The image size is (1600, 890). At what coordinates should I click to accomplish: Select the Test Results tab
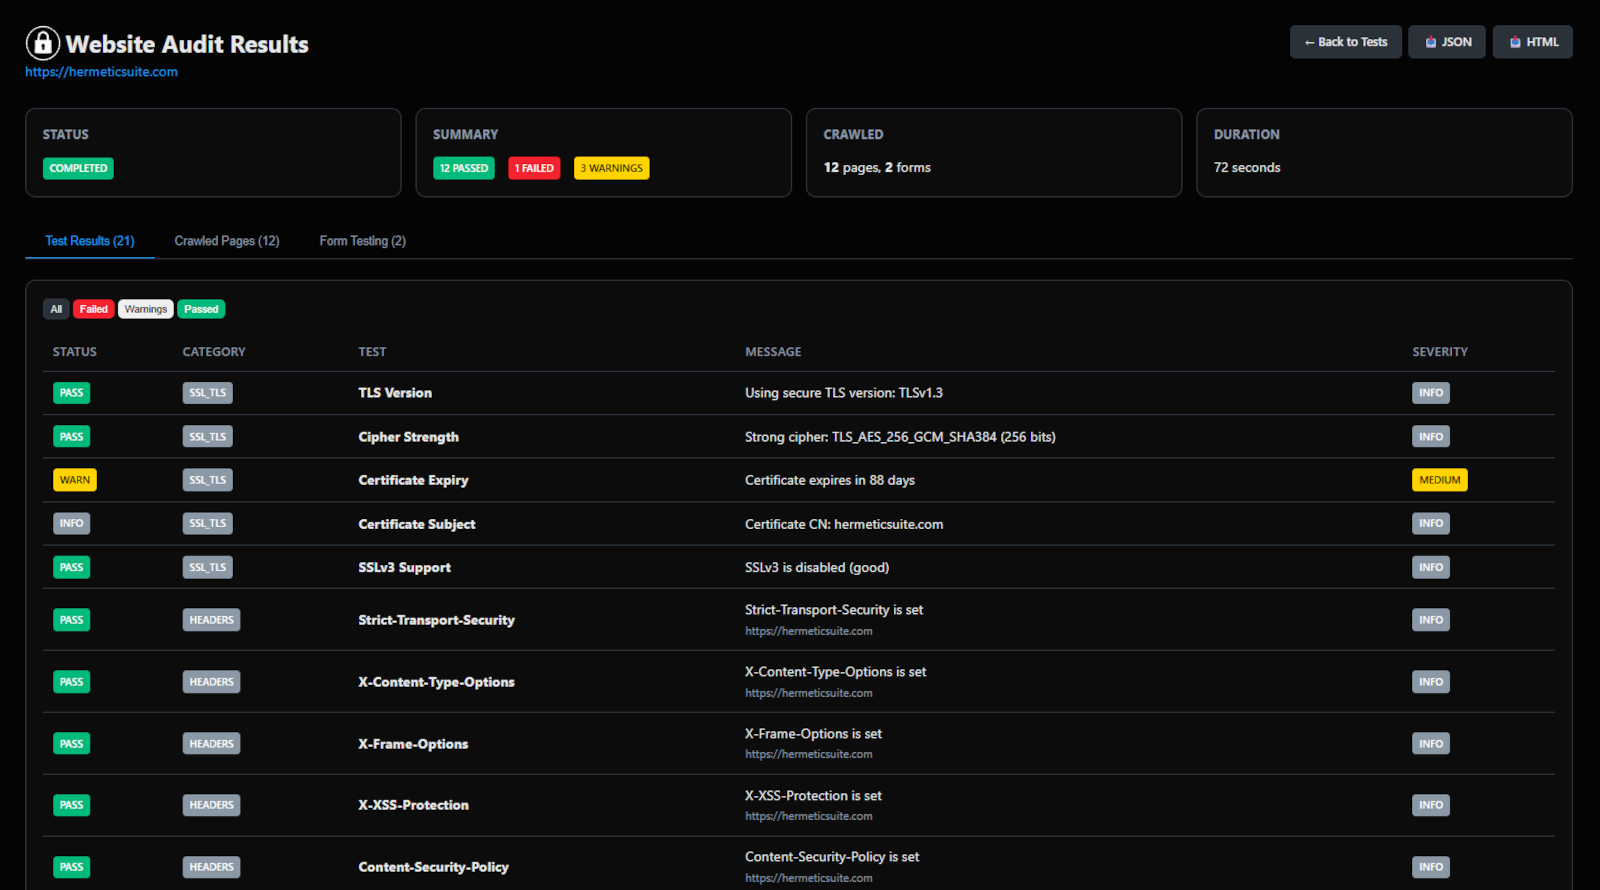90,241
